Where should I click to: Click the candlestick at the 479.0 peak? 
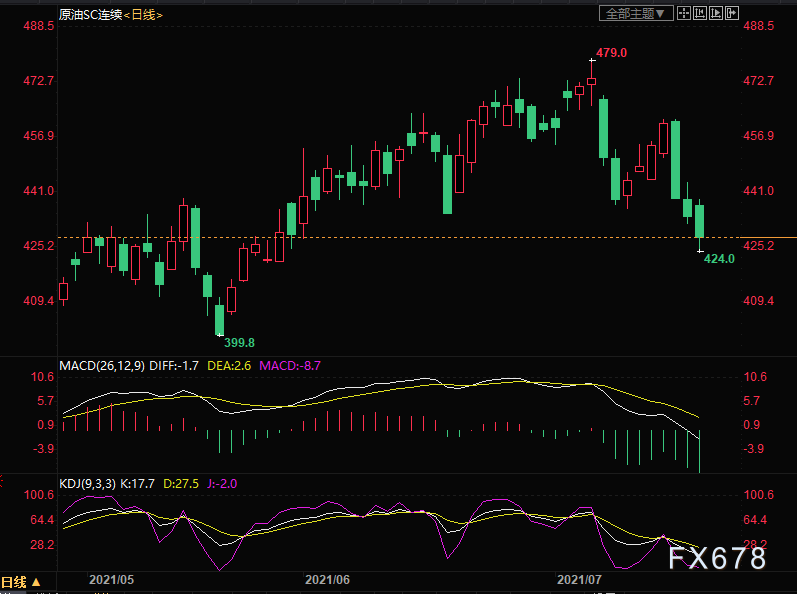(x=592, y=81)
